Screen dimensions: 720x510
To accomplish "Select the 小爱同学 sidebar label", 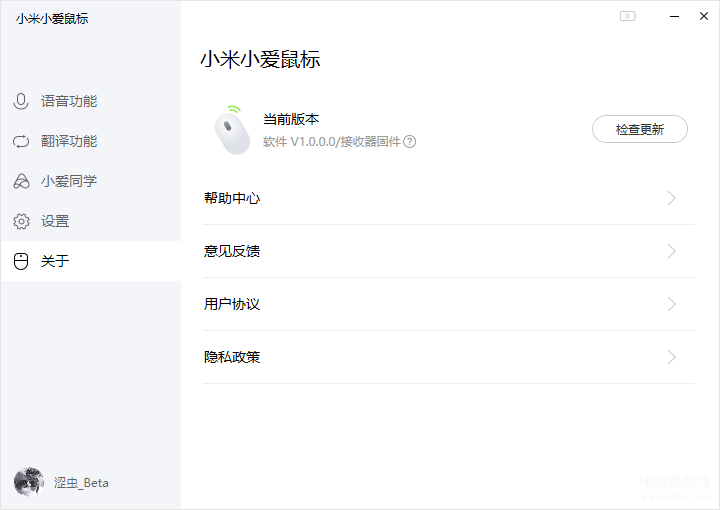I will pyautogui.click(x=69, y=181).
